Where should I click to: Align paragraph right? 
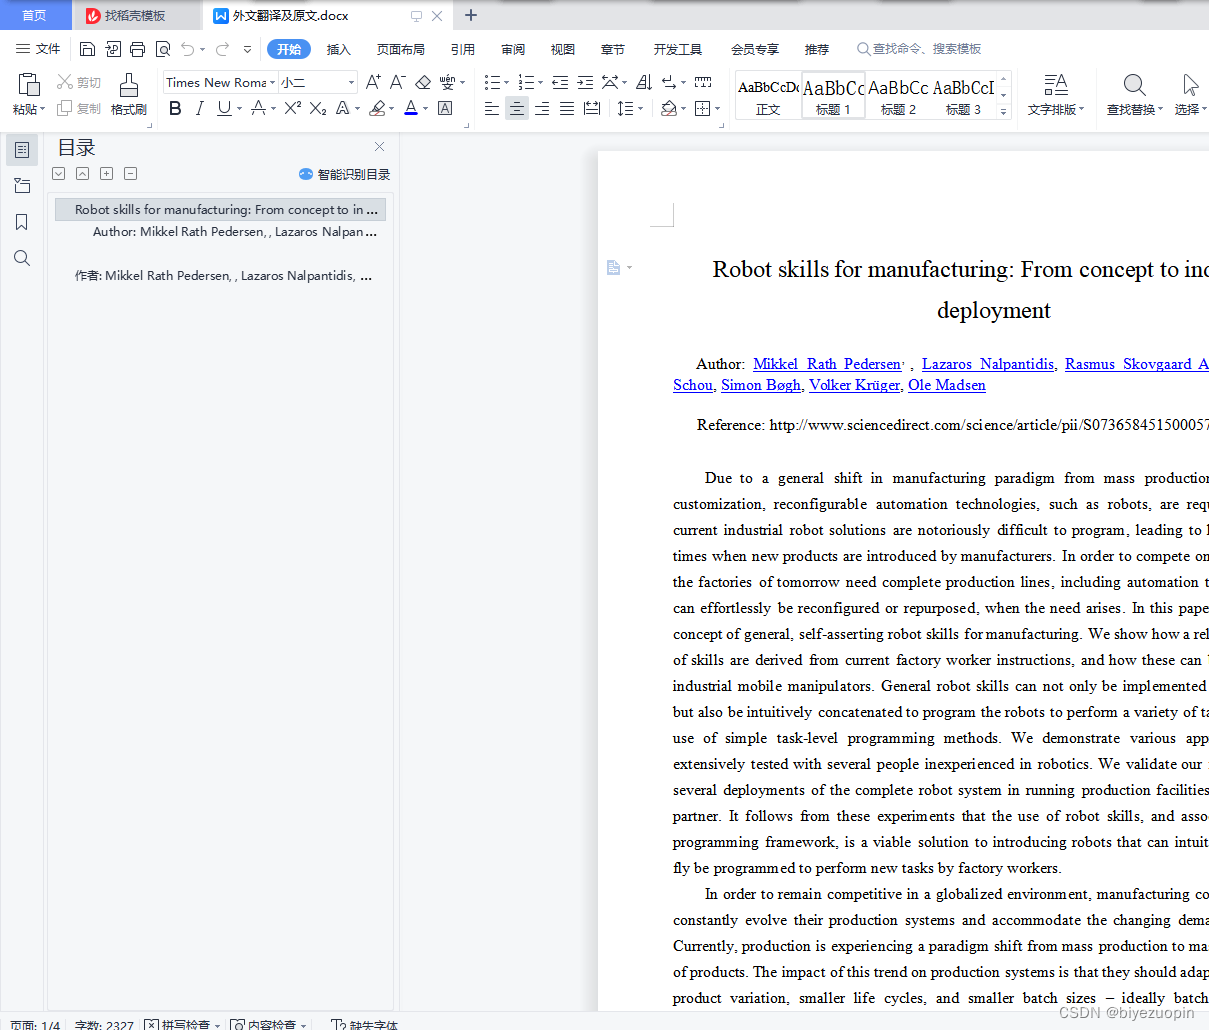point(542,108)
